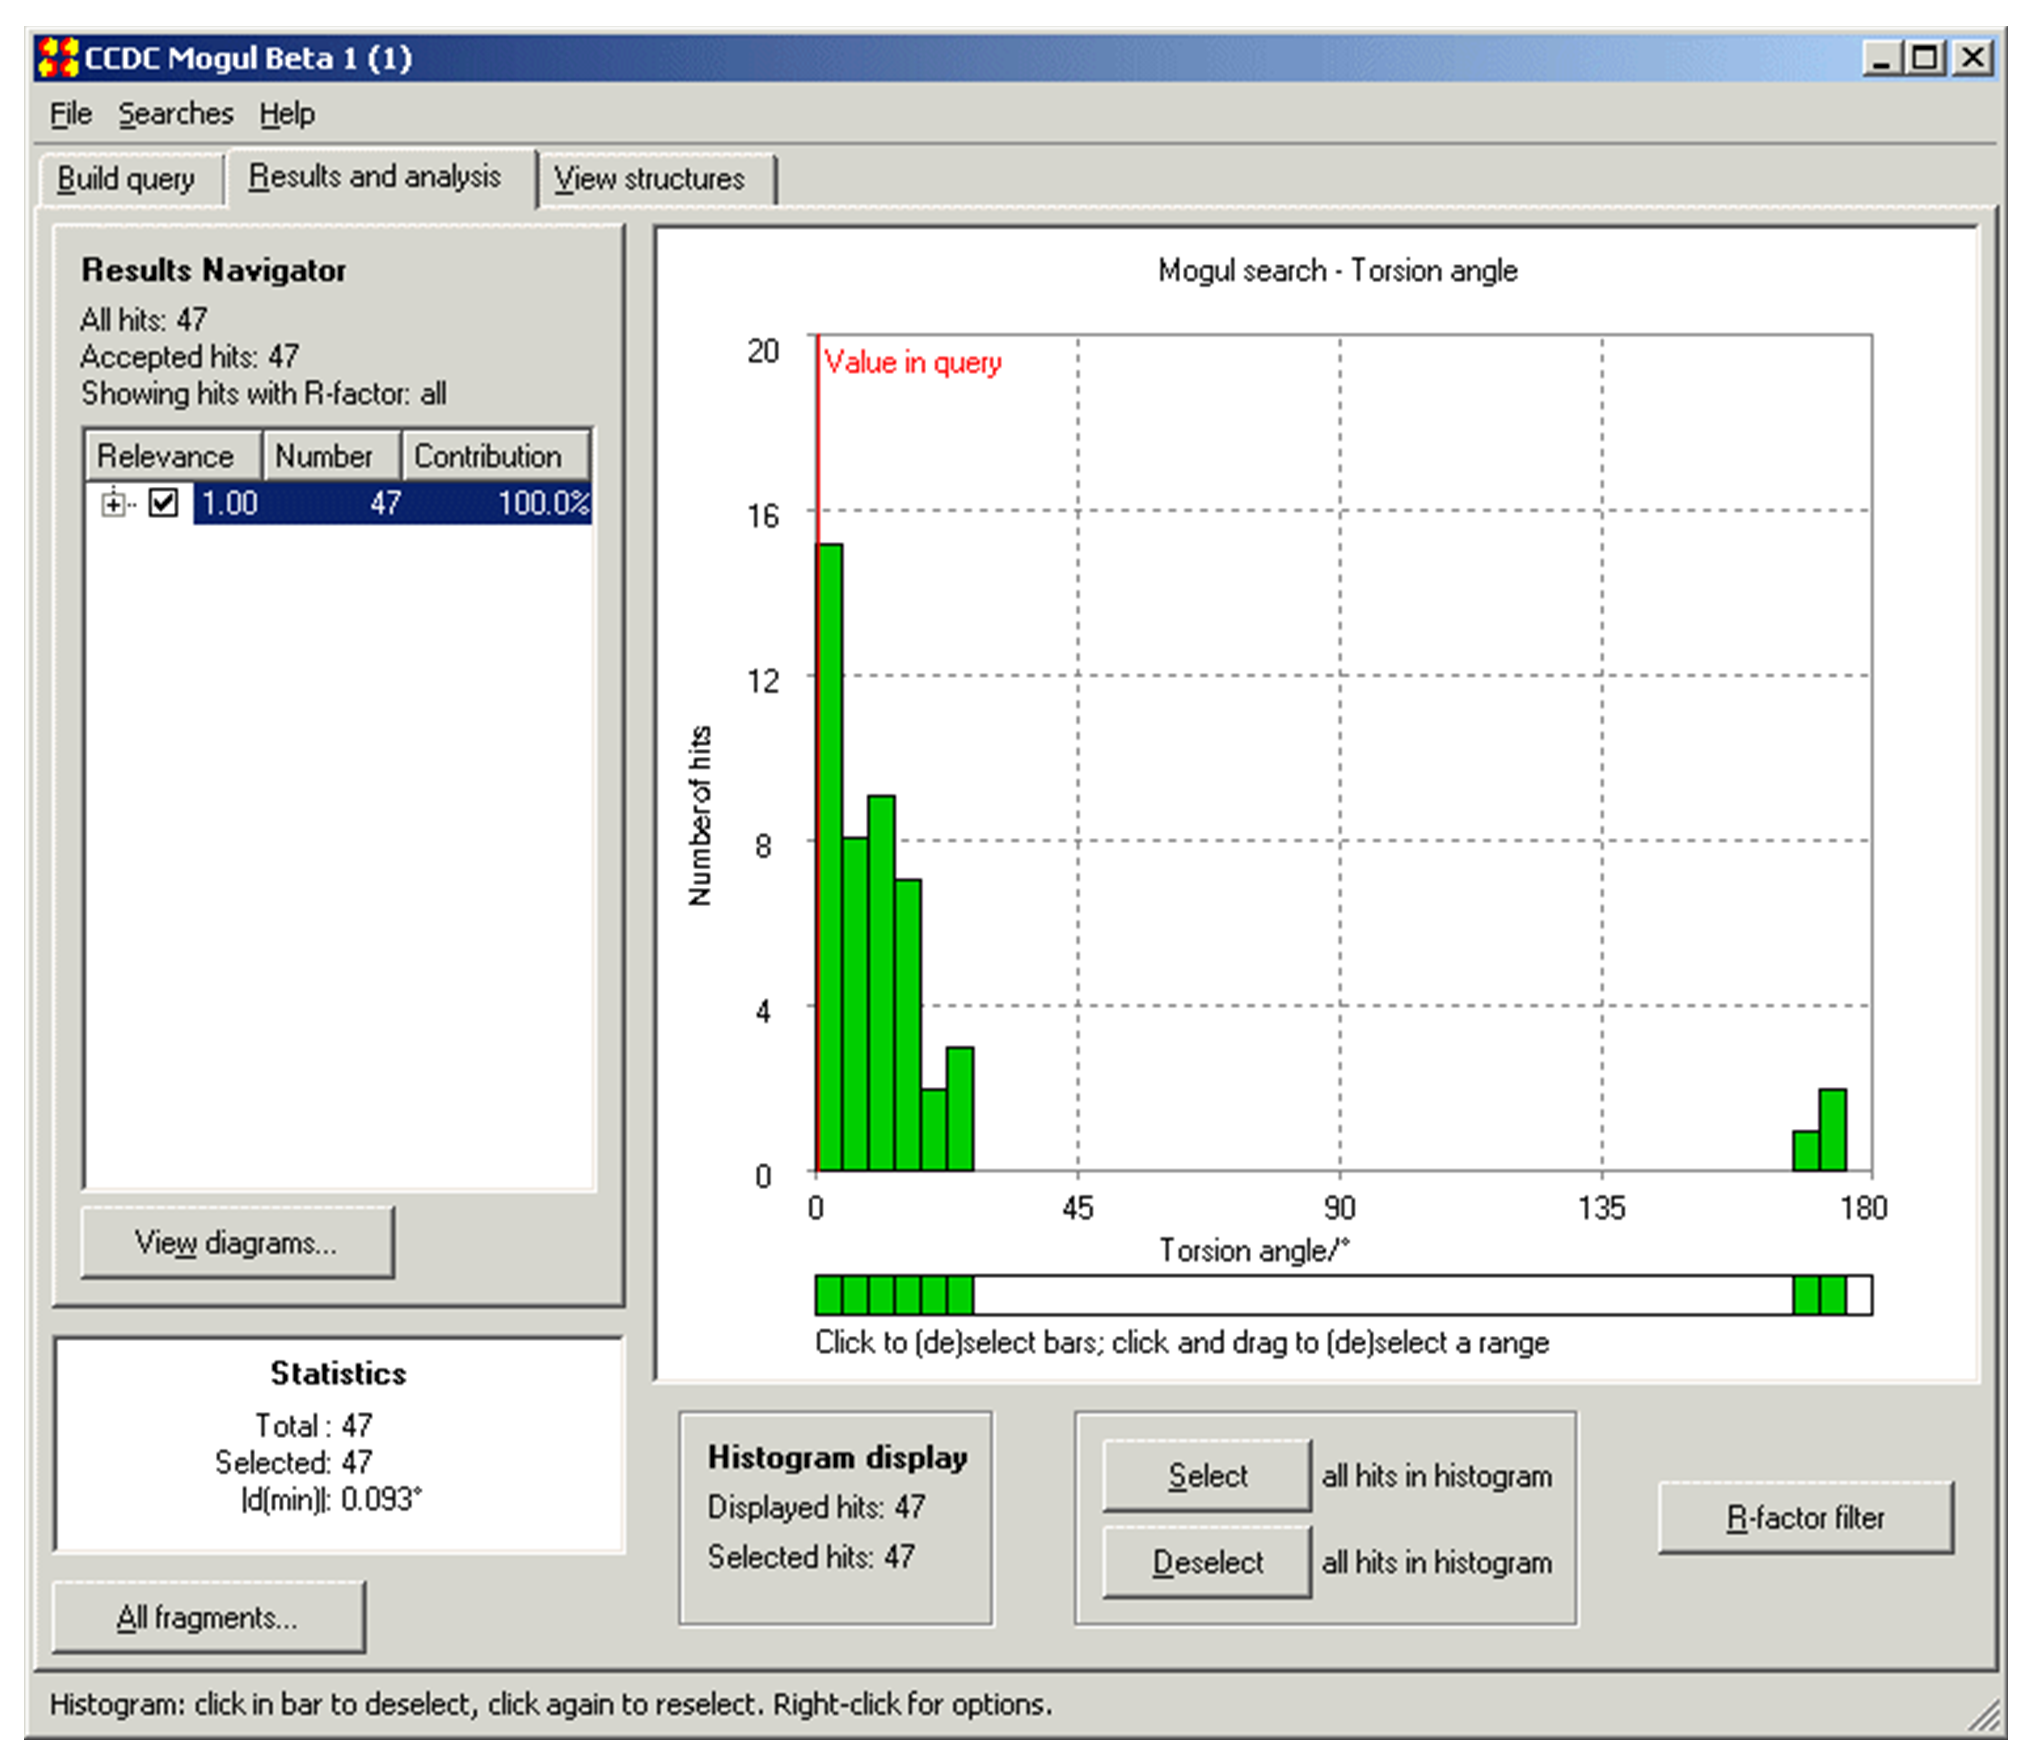The height and width of the screenshot is (1763, 2033).
Task: Click the rightmost green bar near 180
Action: [1832, 1130]
